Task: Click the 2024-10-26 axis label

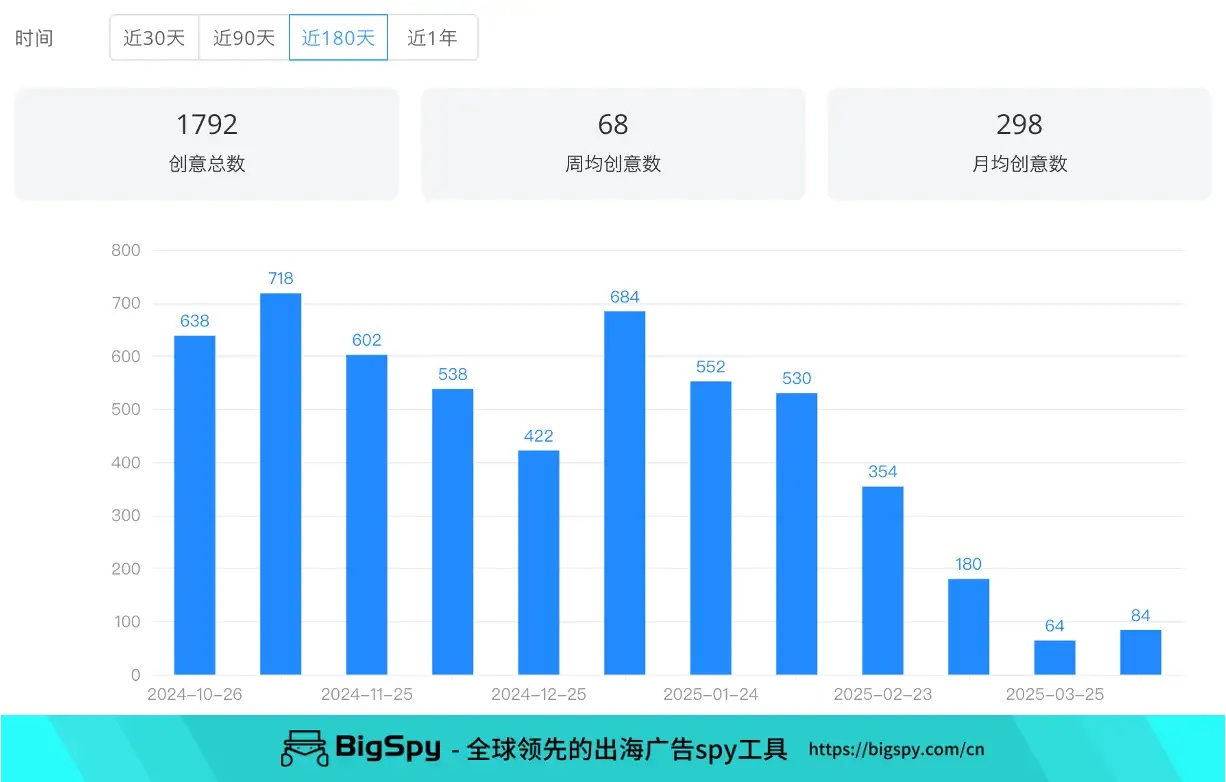Action: 194,693
